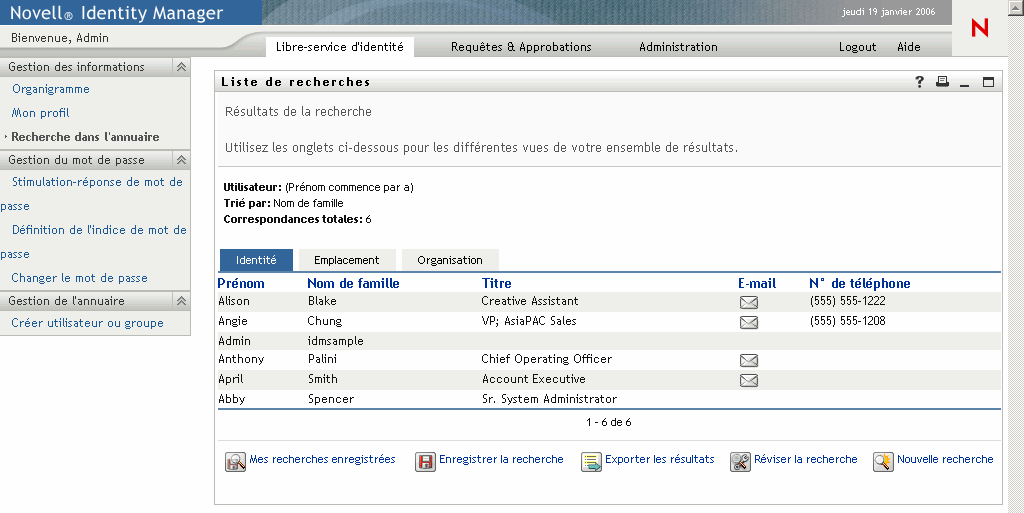Click last name Palini
The width and height of the screenshot is (1024, 513).
323,359
